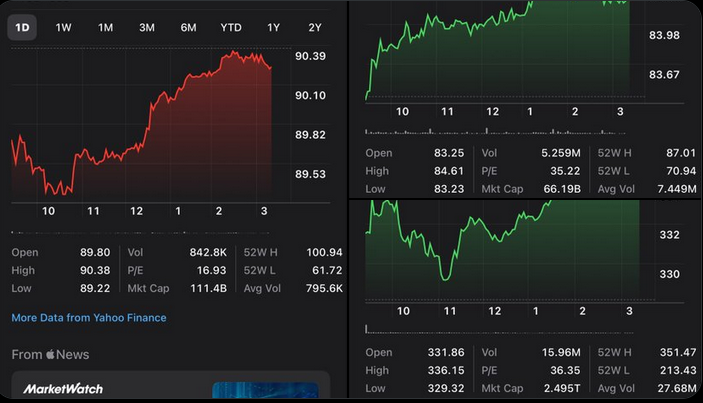Switch chart to 2Y range

pos(315,27)
